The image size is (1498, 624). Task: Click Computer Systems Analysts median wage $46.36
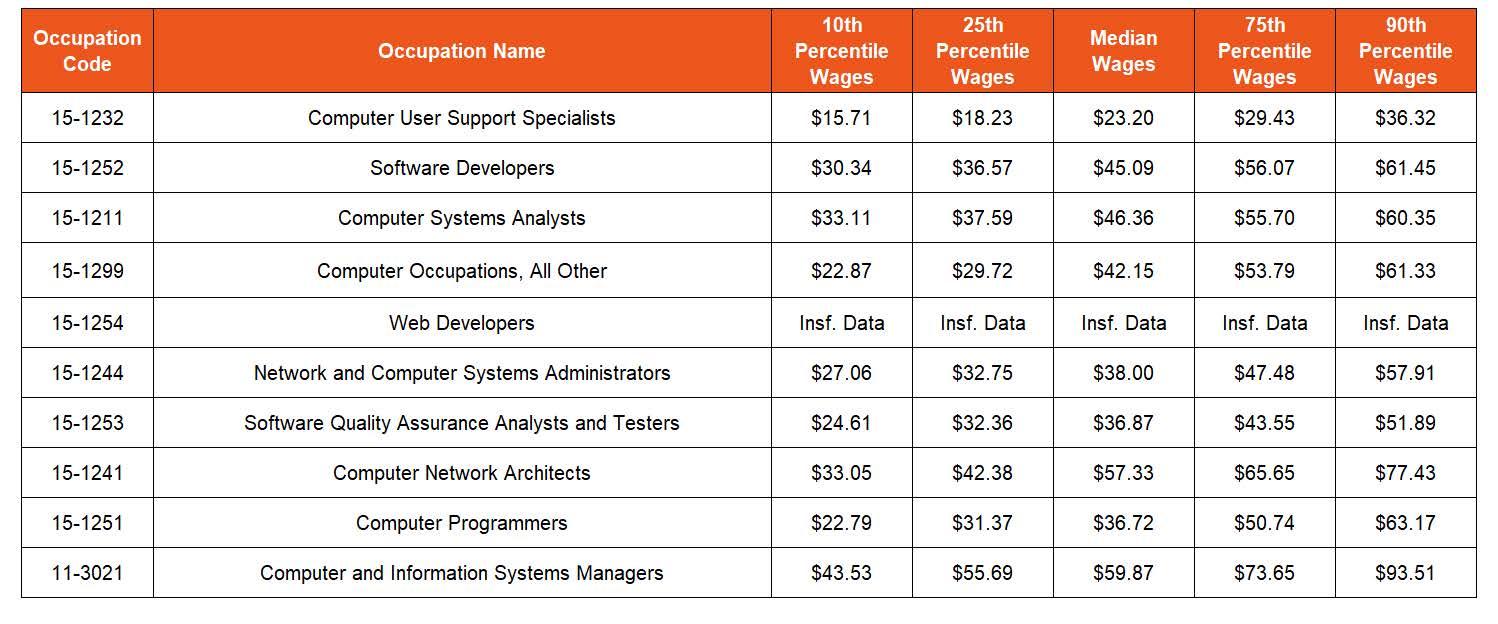coord(1123,218)
